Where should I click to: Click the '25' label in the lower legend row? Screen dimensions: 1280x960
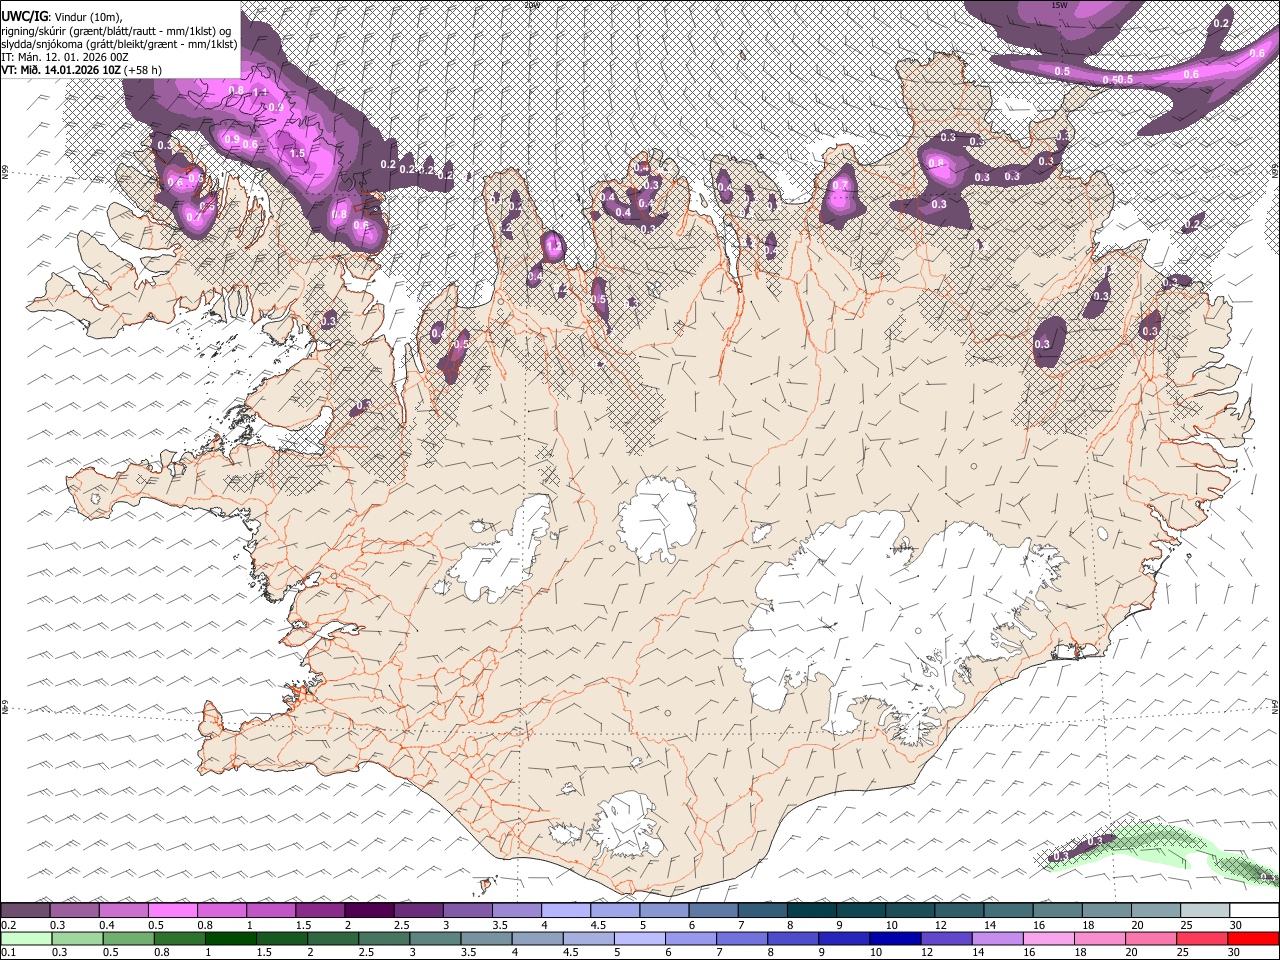pyautogui.click(x=1184, y=953)
